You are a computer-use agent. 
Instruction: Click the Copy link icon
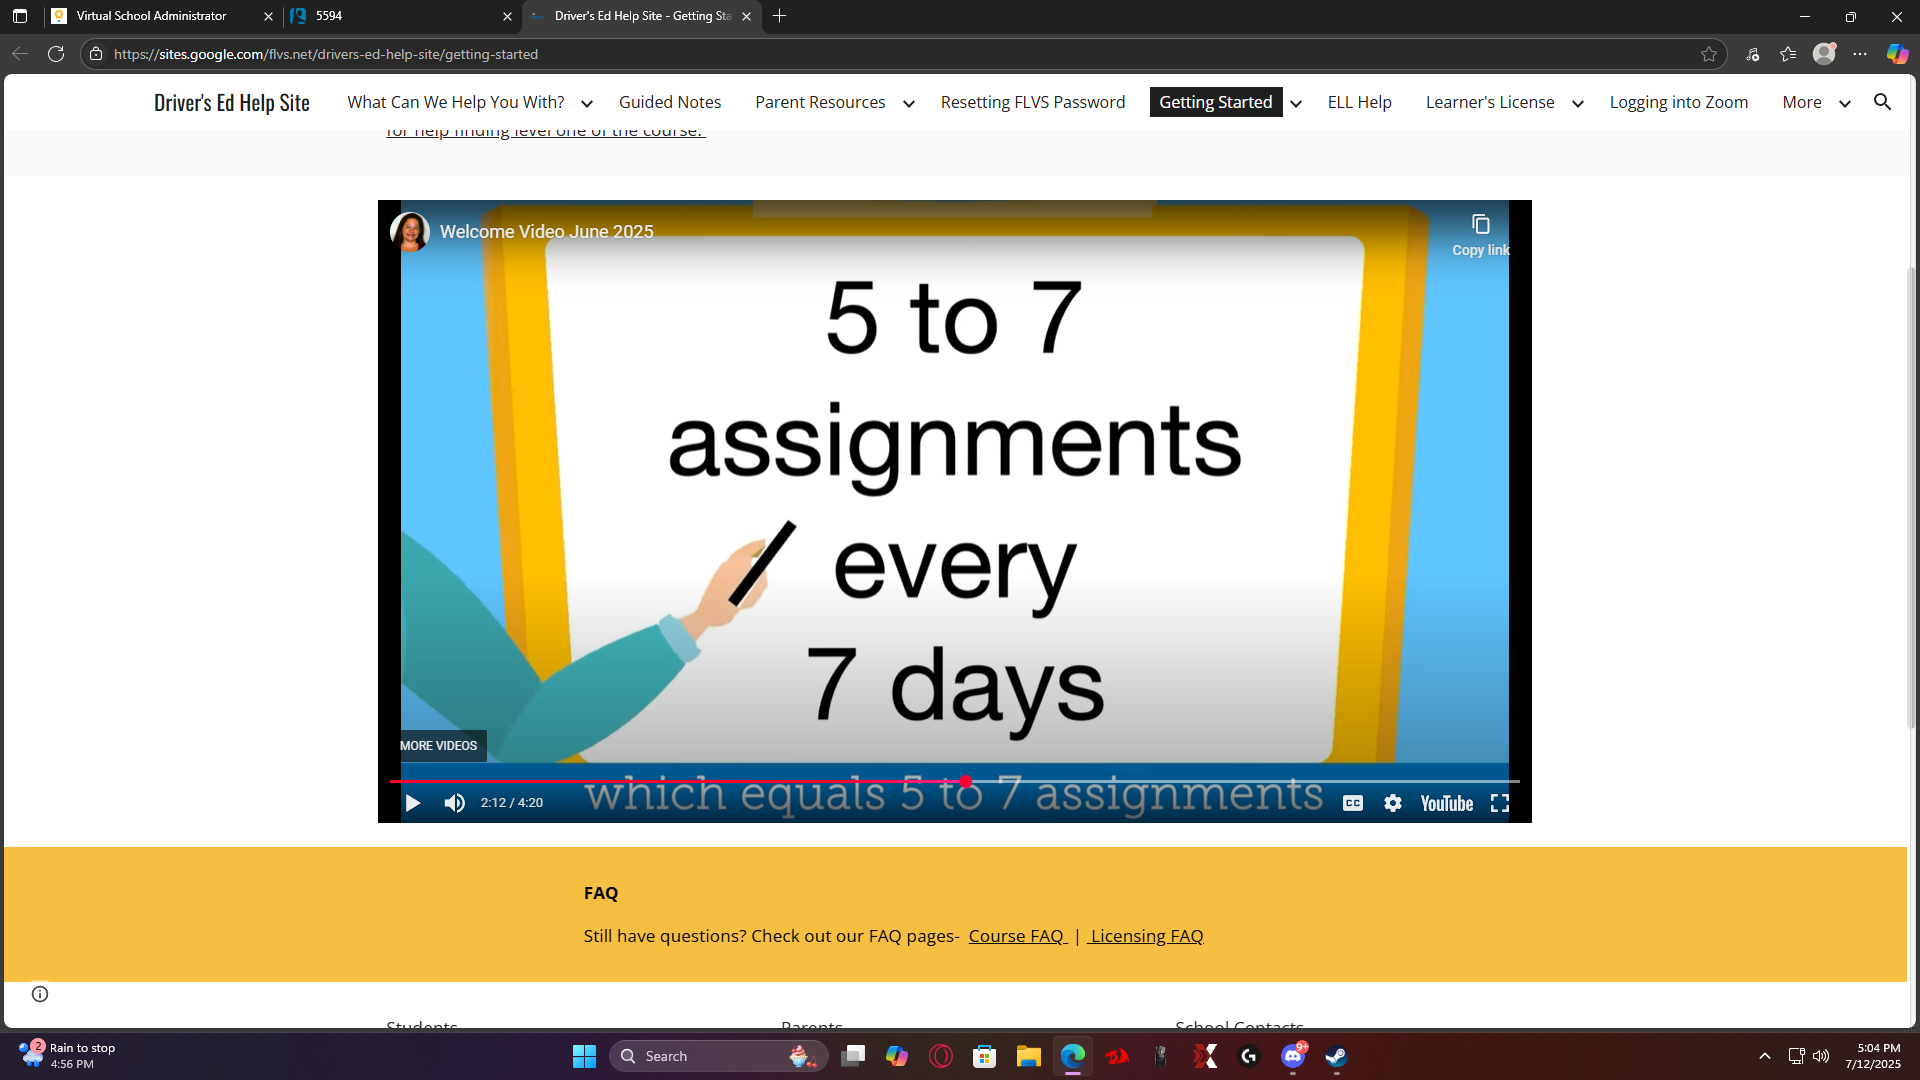[x=1481, y=225]
